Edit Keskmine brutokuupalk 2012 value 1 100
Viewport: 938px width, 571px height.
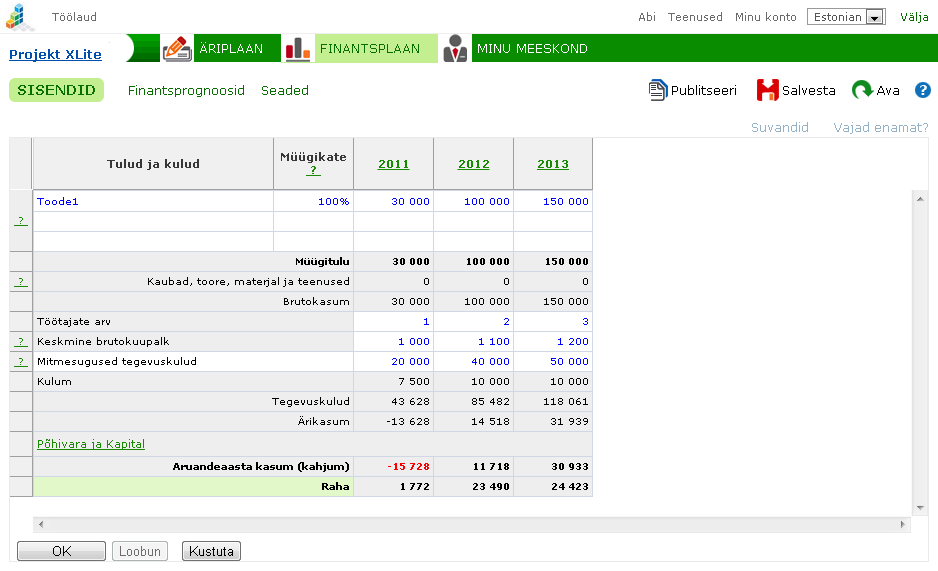coord(474,342)
